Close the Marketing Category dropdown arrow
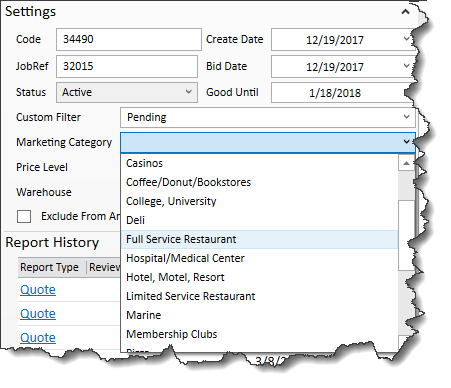Viewport: 451px width, 388px height. click(x=407, y=142)
